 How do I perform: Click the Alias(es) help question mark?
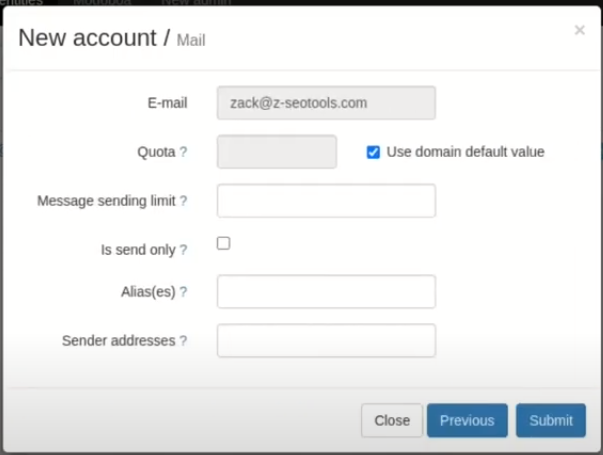183,292
